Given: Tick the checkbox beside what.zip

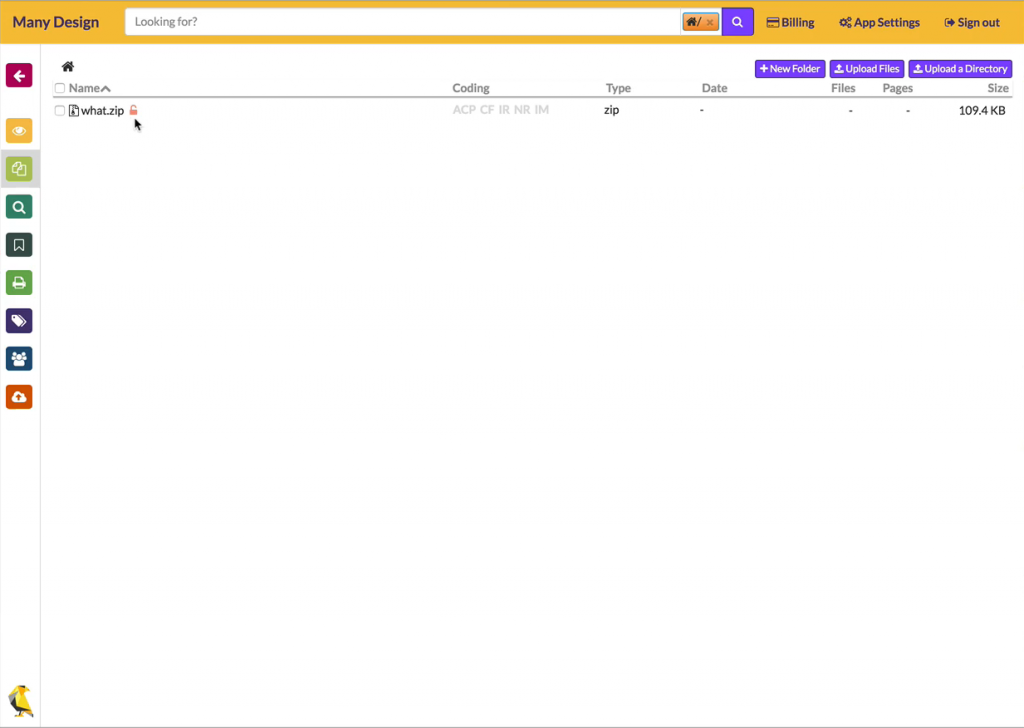Looking at the screenshot, I should [x=60, y=111].
